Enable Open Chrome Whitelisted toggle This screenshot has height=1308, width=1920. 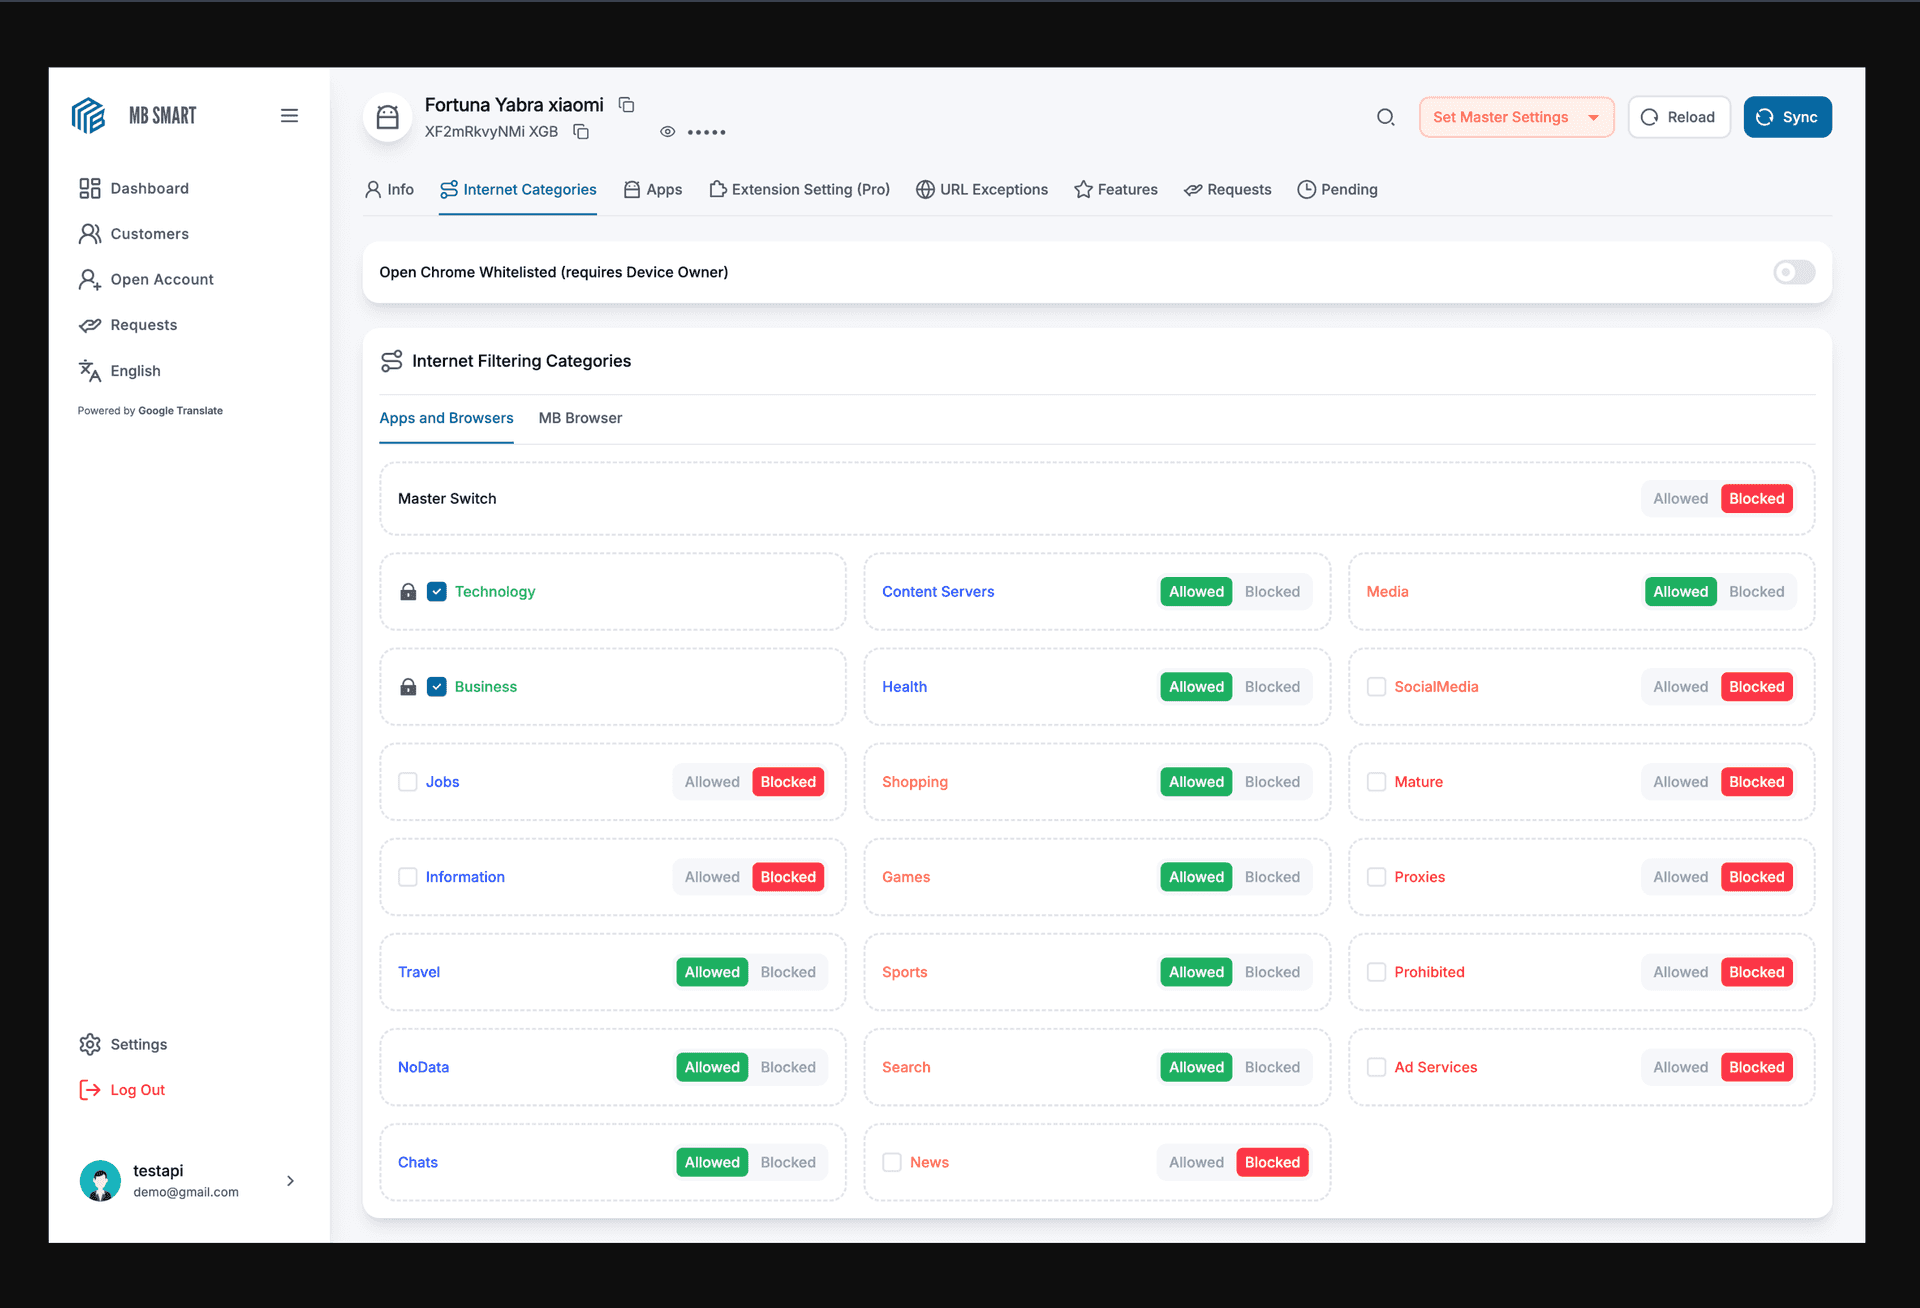click(x=1793, y=272)
